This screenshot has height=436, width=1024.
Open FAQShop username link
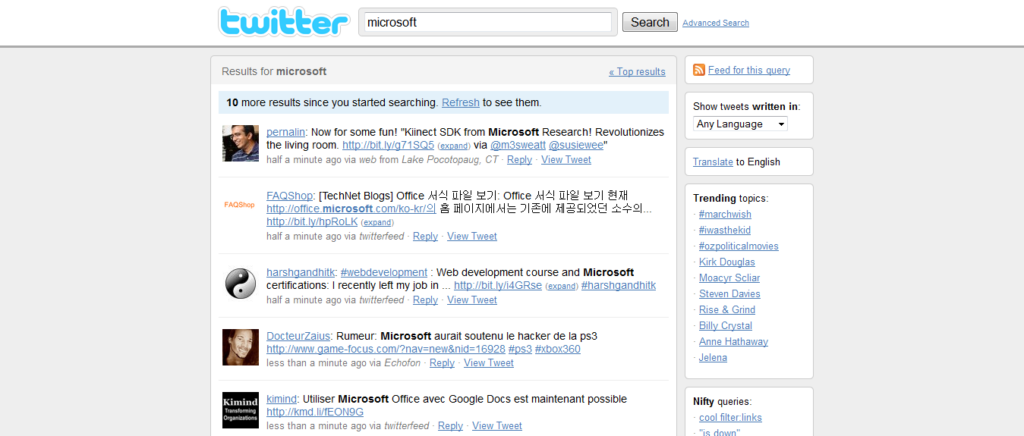290,195
